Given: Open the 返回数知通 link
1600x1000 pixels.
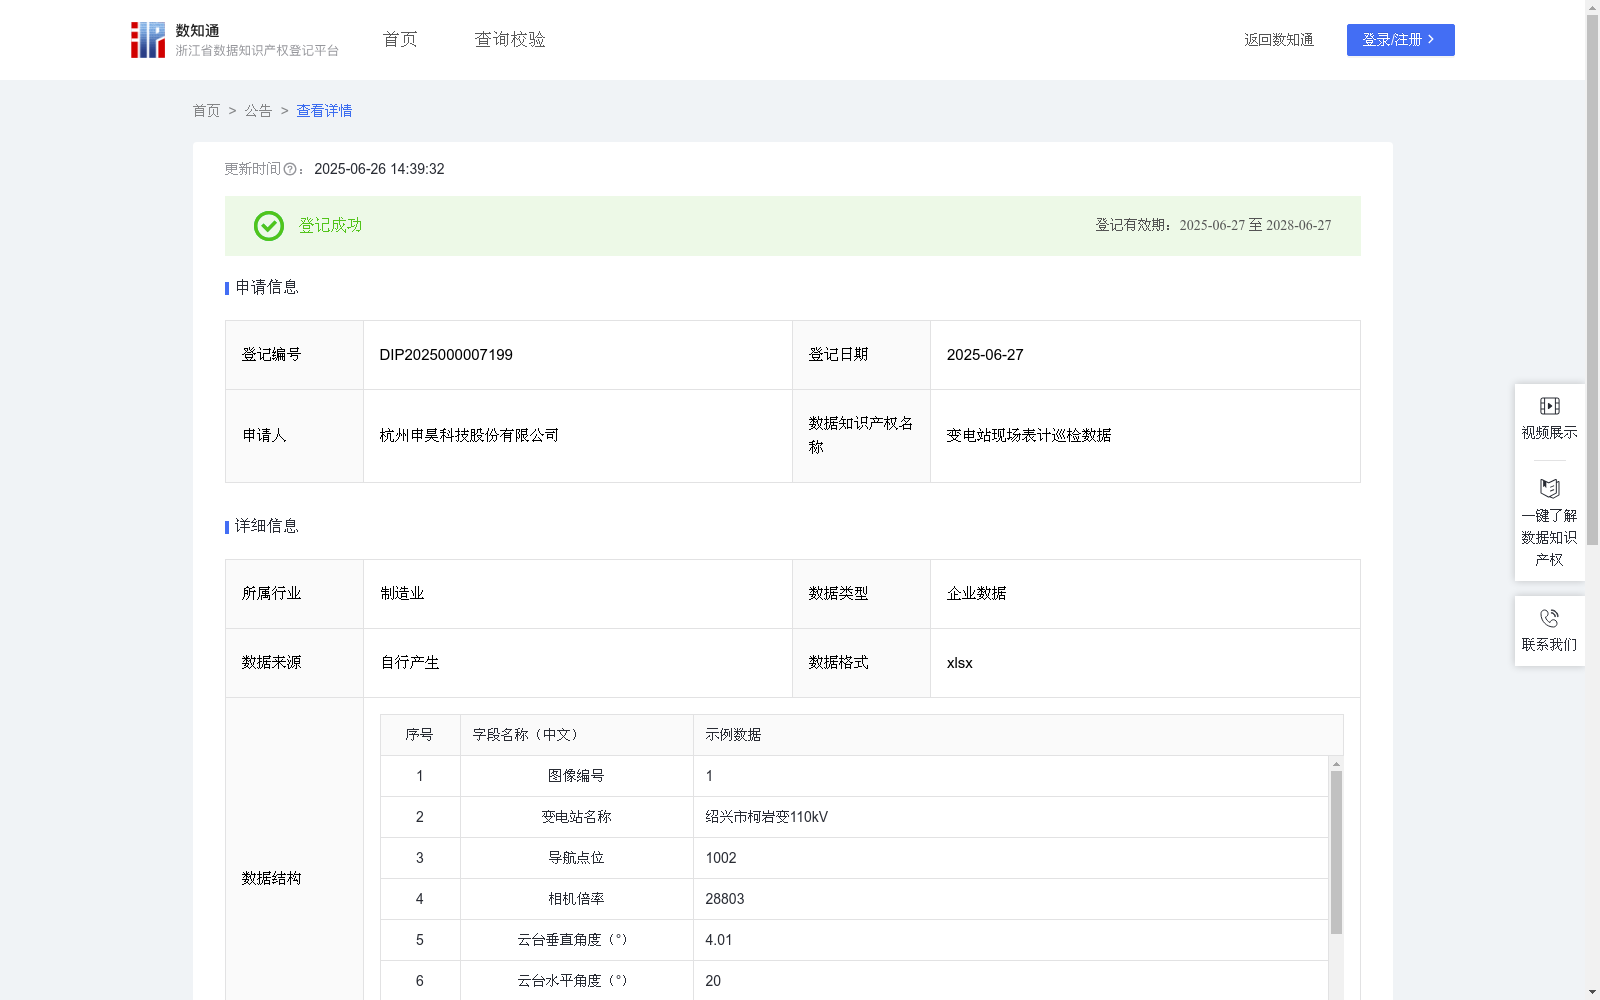Looking at the screenshot, I should pos(1278,39).
